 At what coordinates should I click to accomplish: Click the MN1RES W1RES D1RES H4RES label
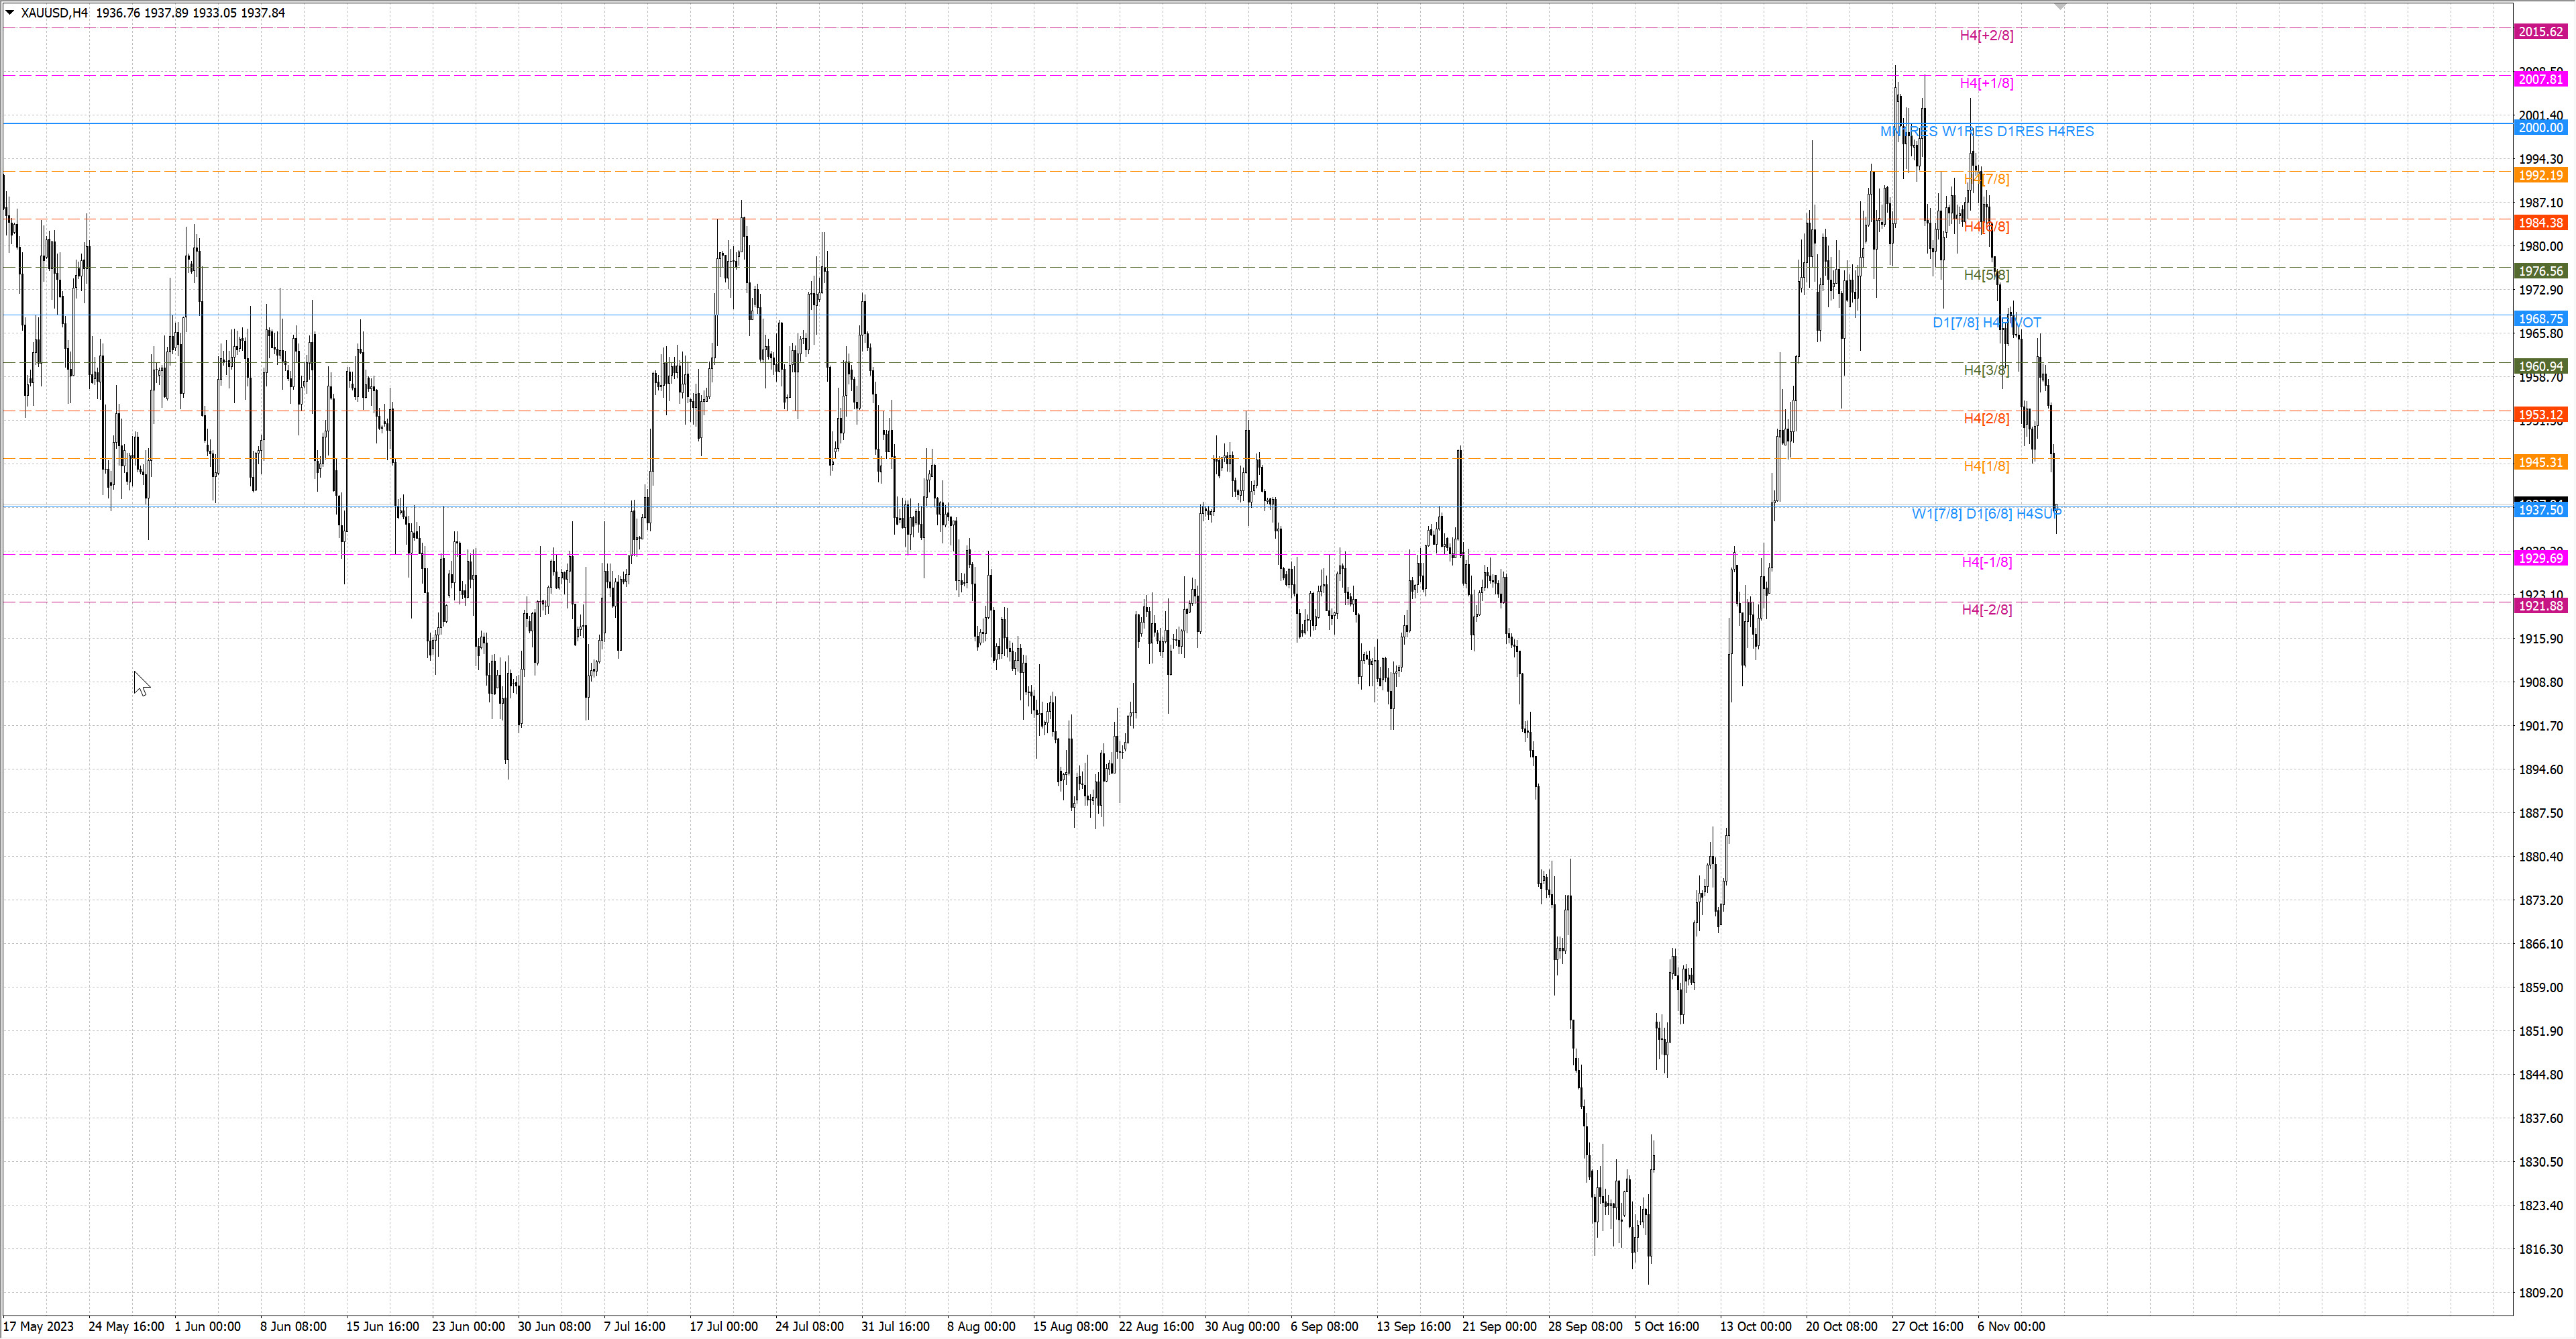pos(1986,131)
